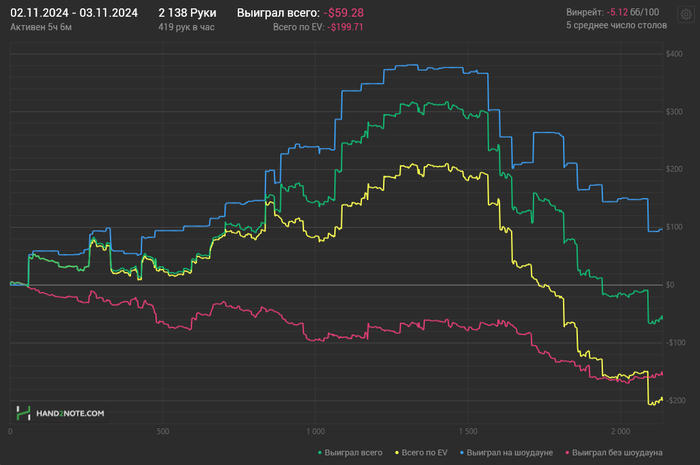This screenshot has width=700, height=465.
Task: Click the total won value -$59.28
Action: [x=343, y=13]
